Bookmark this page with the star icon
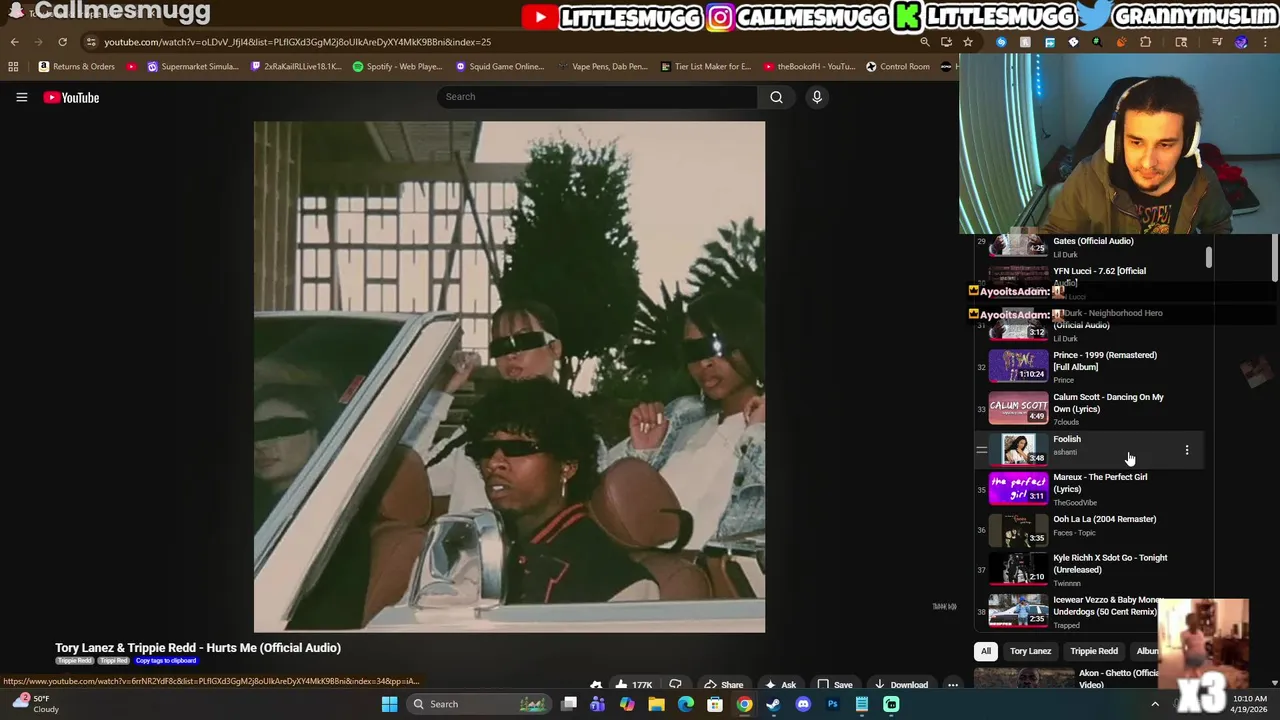 967,42
